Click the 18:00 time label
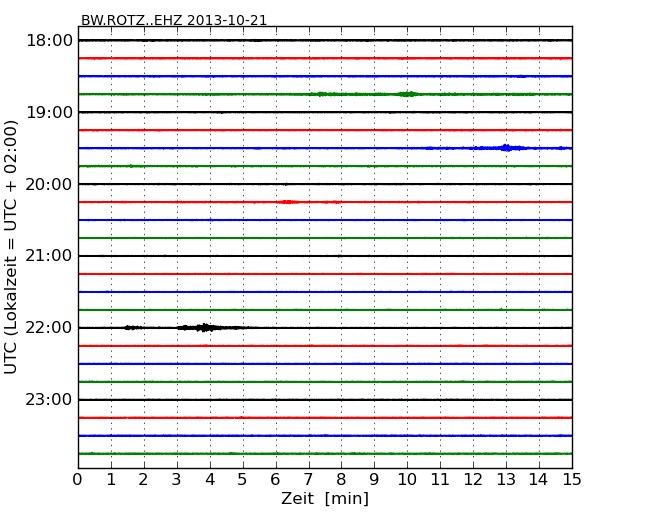Viewport: 650px width, 520px height. [49, 41]
